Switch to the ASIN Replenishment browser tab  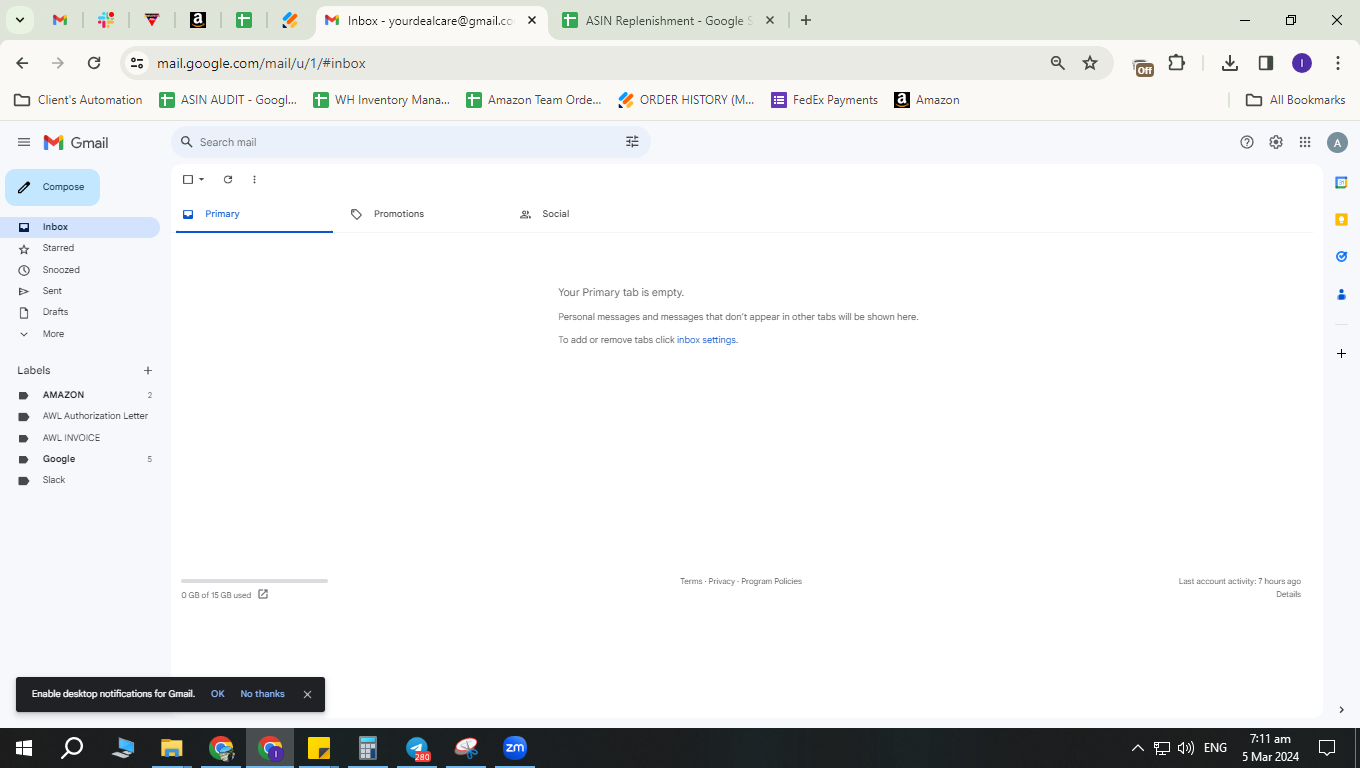click(668, 21)
